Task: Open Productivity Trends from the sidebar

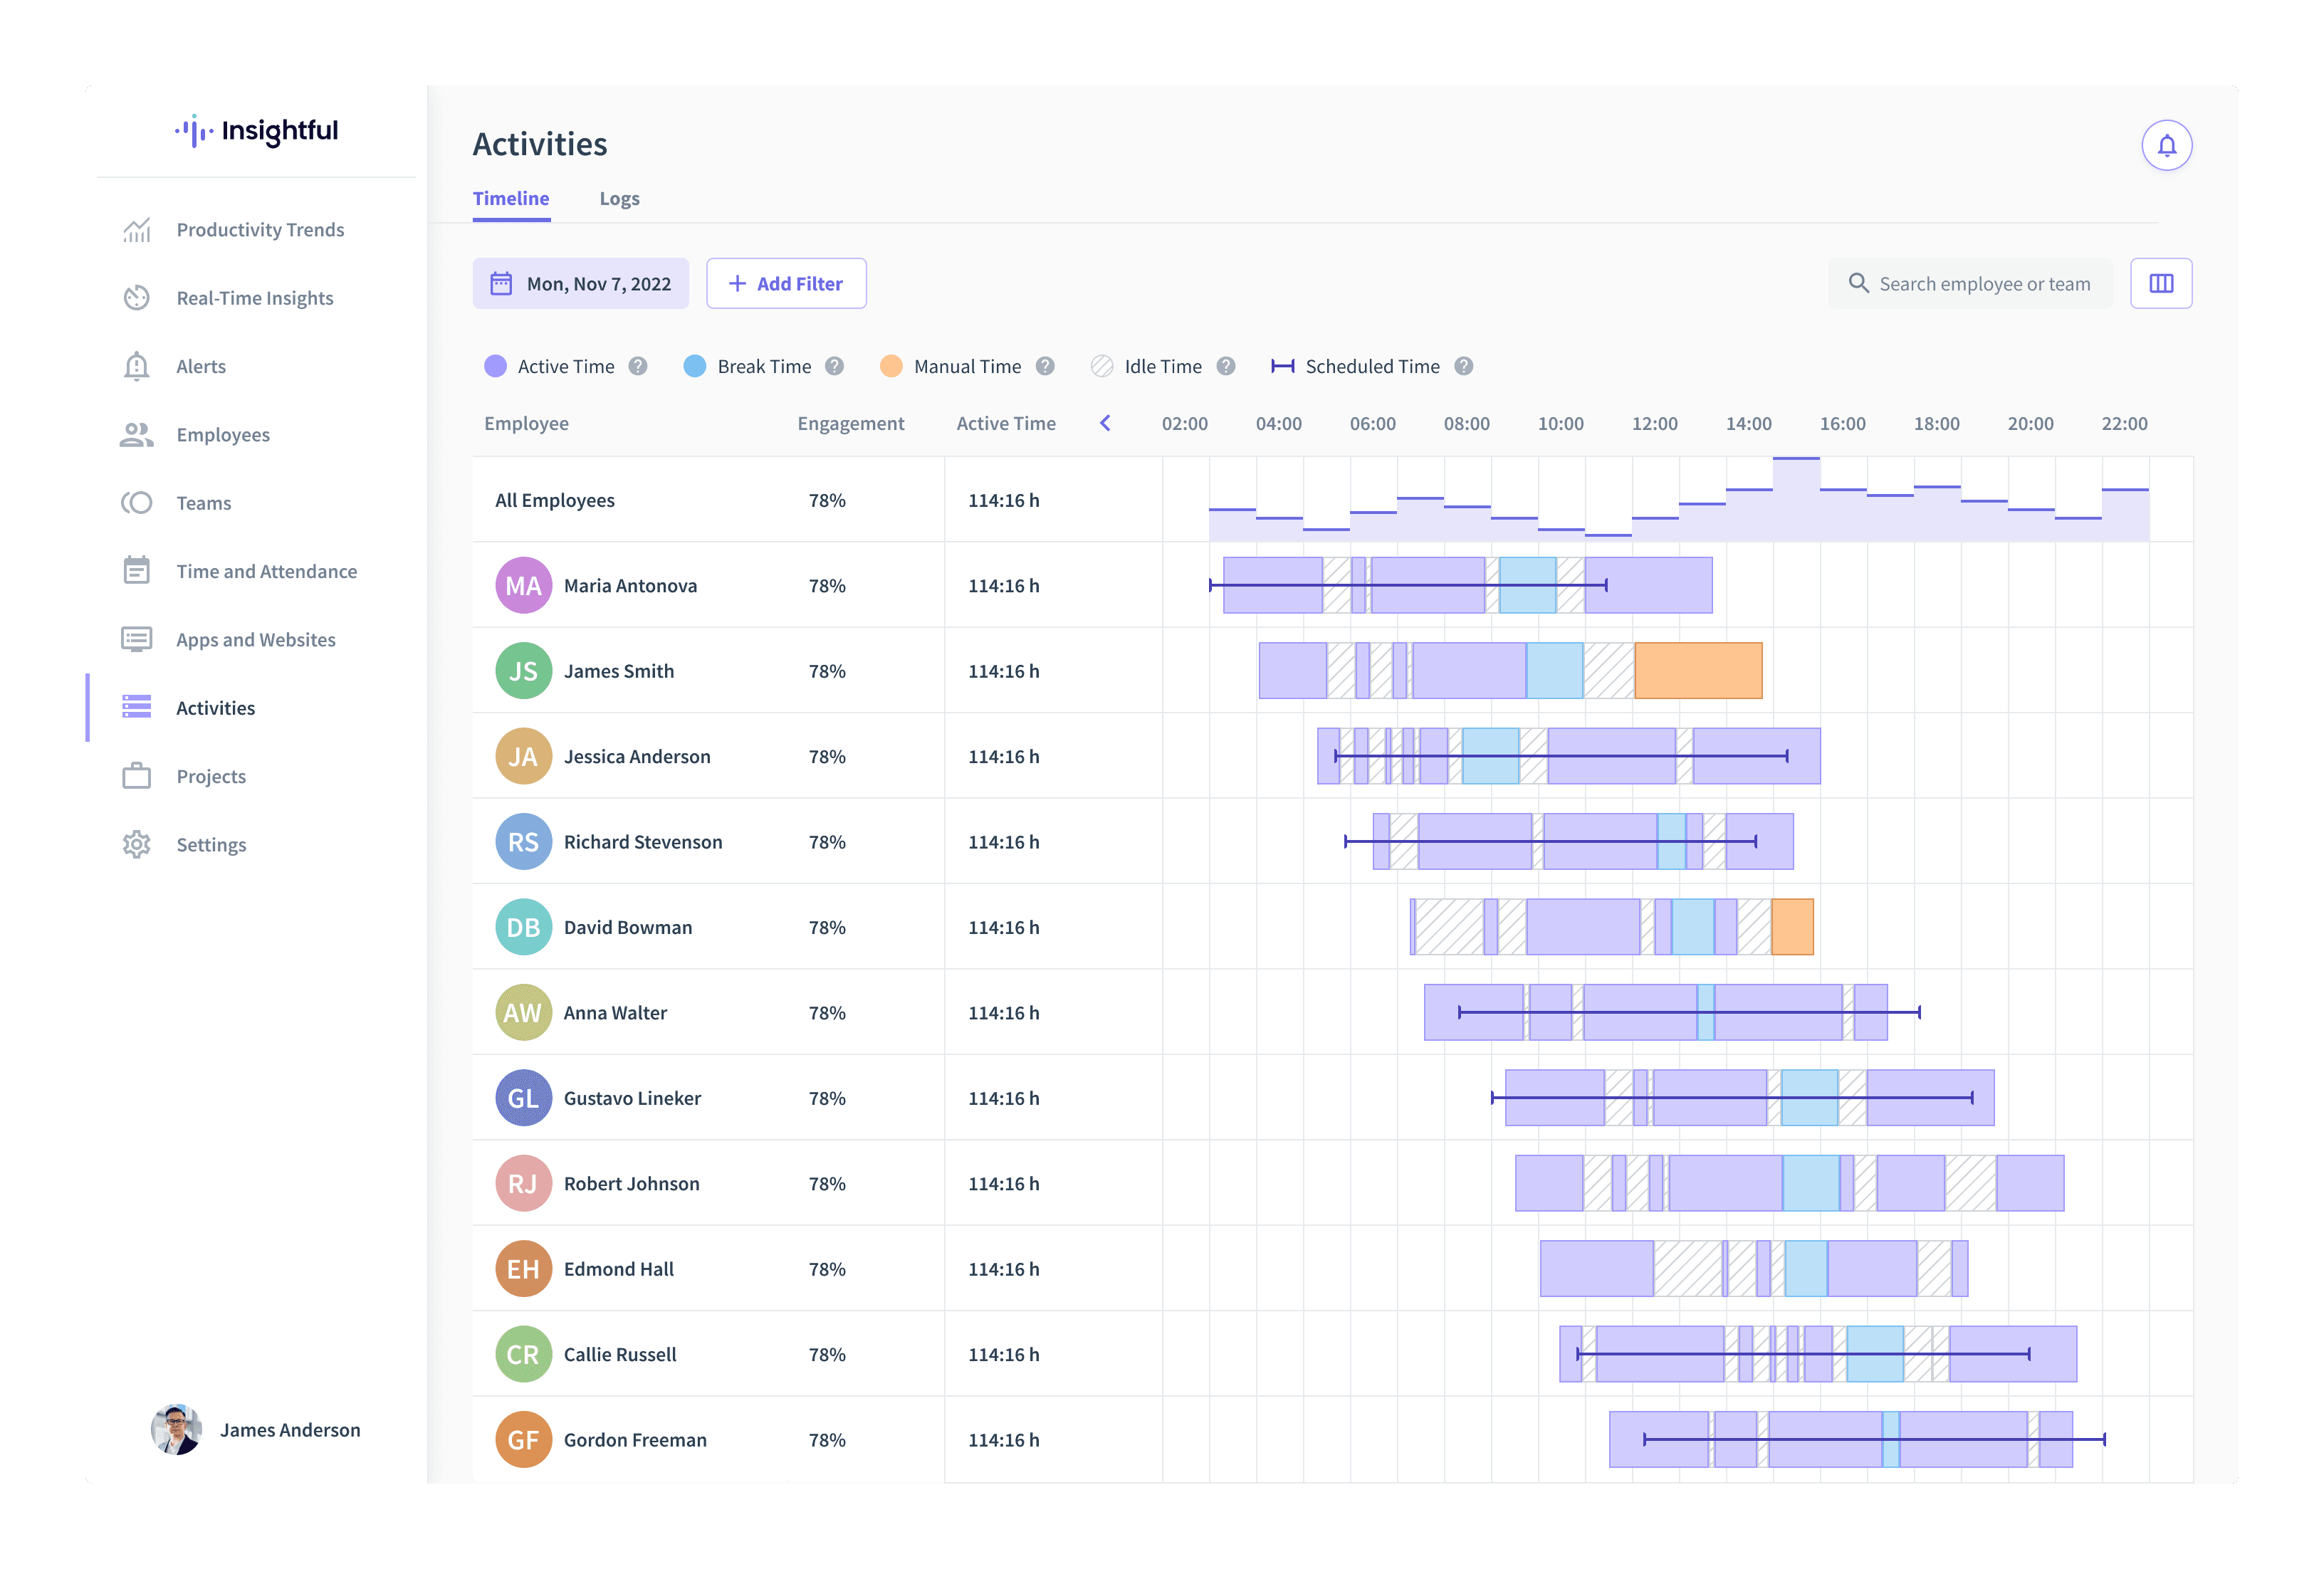Action: tap(259, 230)
